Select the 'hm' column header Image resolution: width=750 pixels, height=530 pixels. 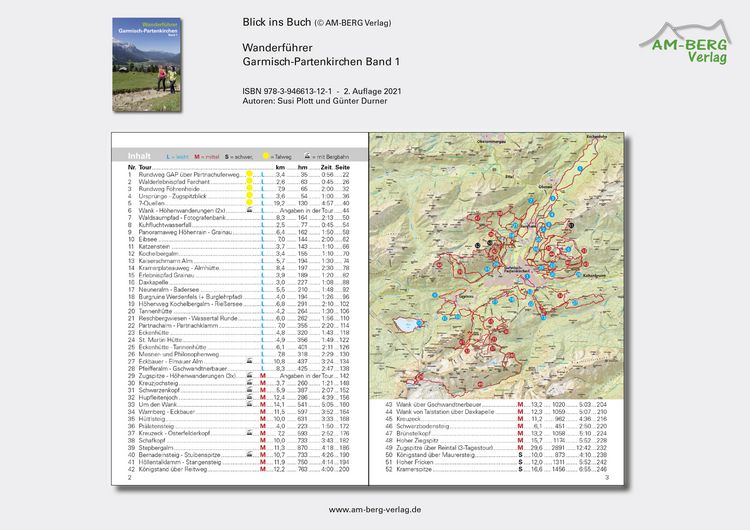pos(302,167)
